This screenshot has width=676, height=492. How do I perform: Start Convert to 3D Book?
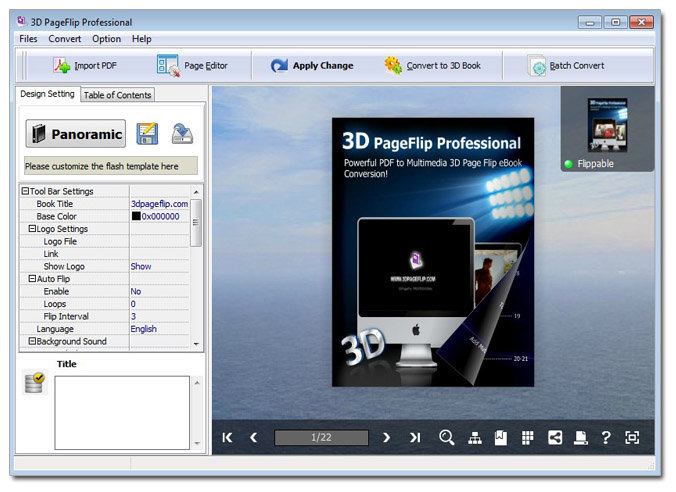(x=432, y=66)
